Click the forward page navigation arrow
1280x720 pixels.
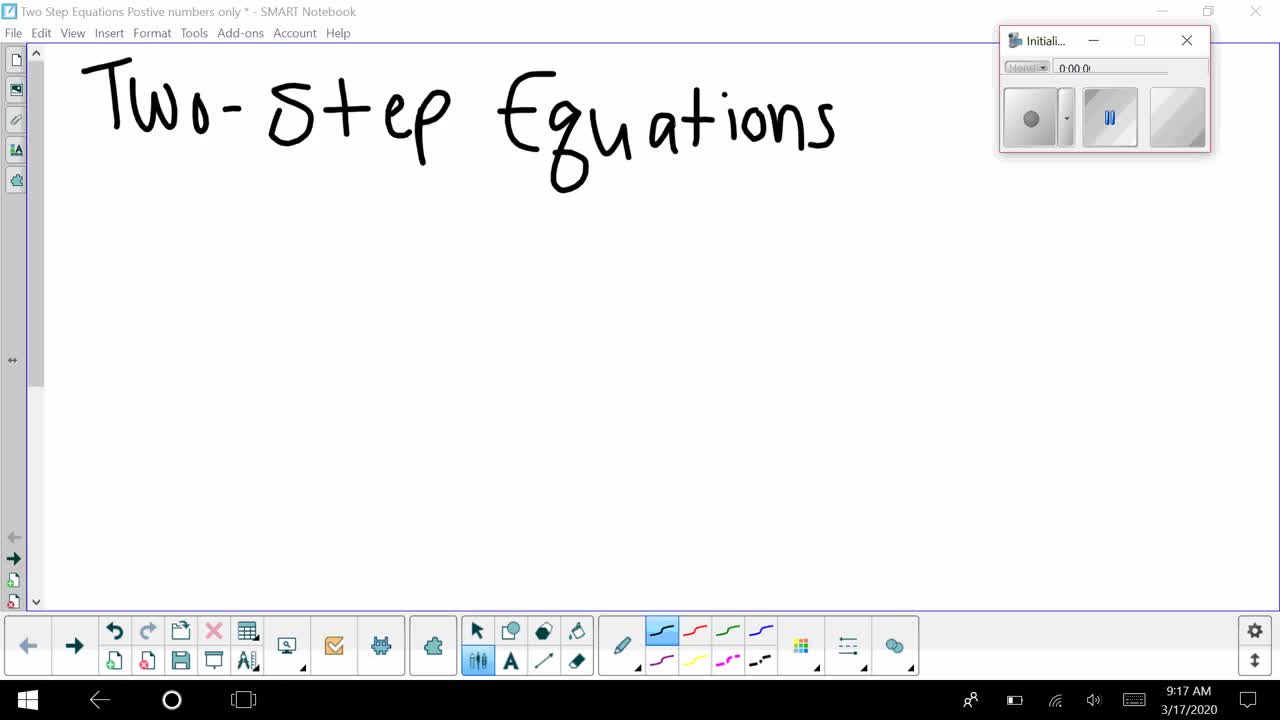click(x=73, y=645)
